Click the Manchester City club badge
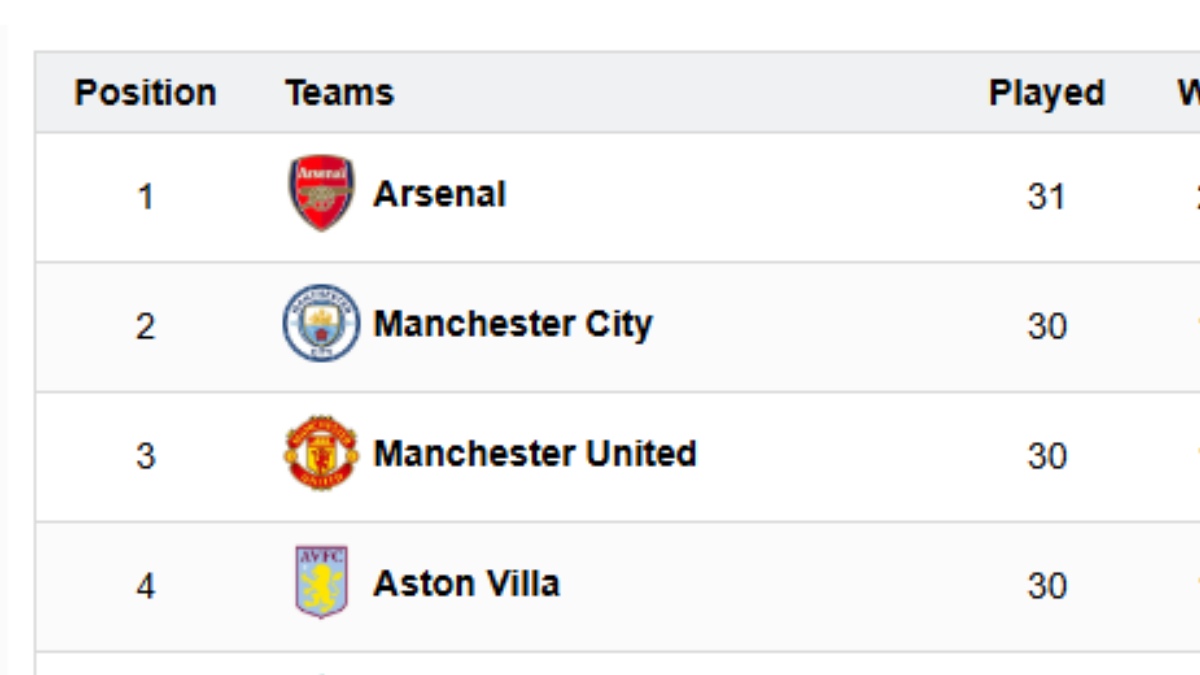This screenshot has width=1200, height=675. 321,323
